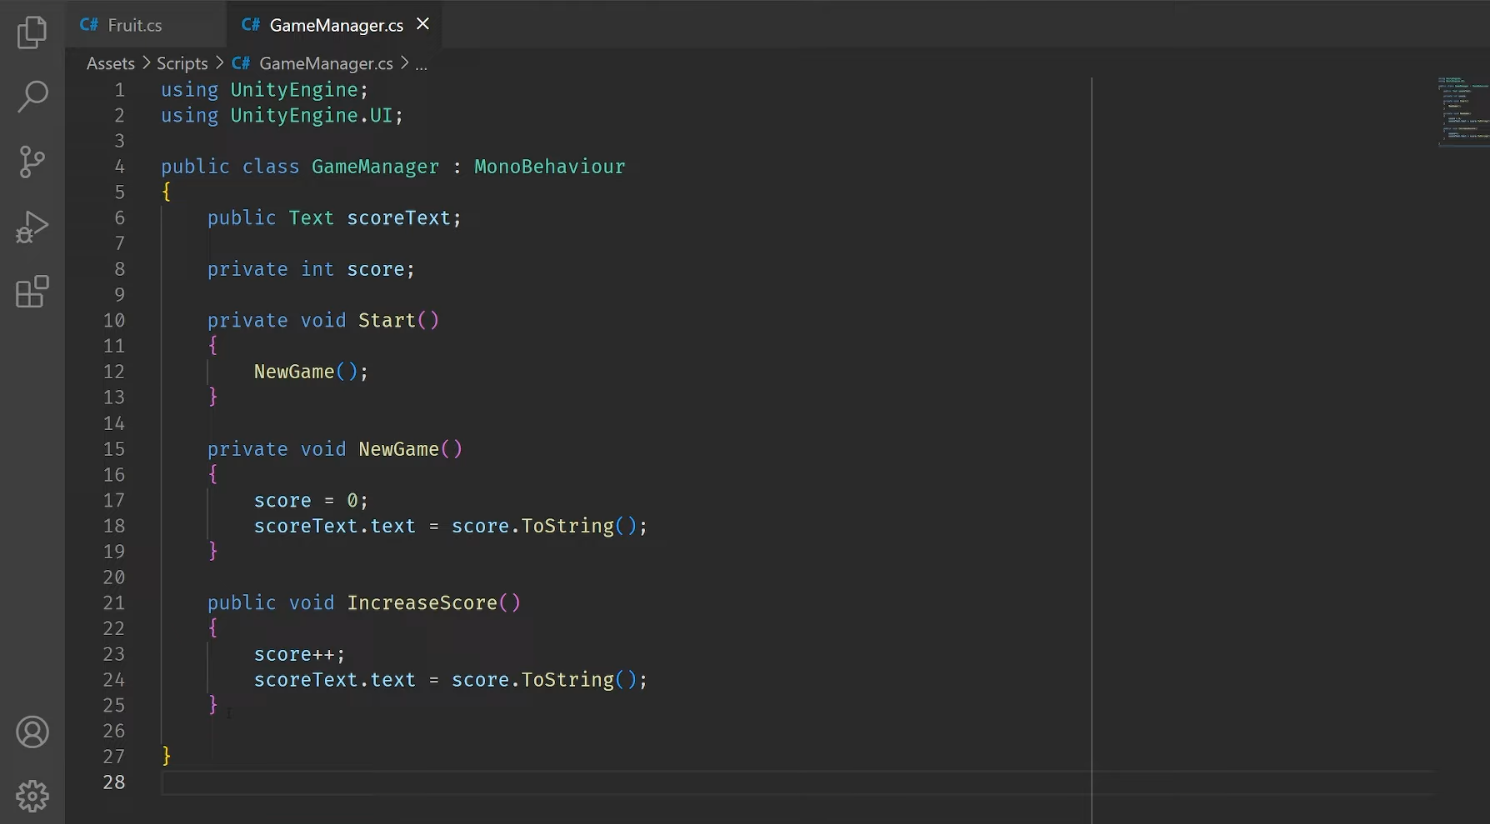Click 'Start' method name on line 10

click(x=386, y=320)
